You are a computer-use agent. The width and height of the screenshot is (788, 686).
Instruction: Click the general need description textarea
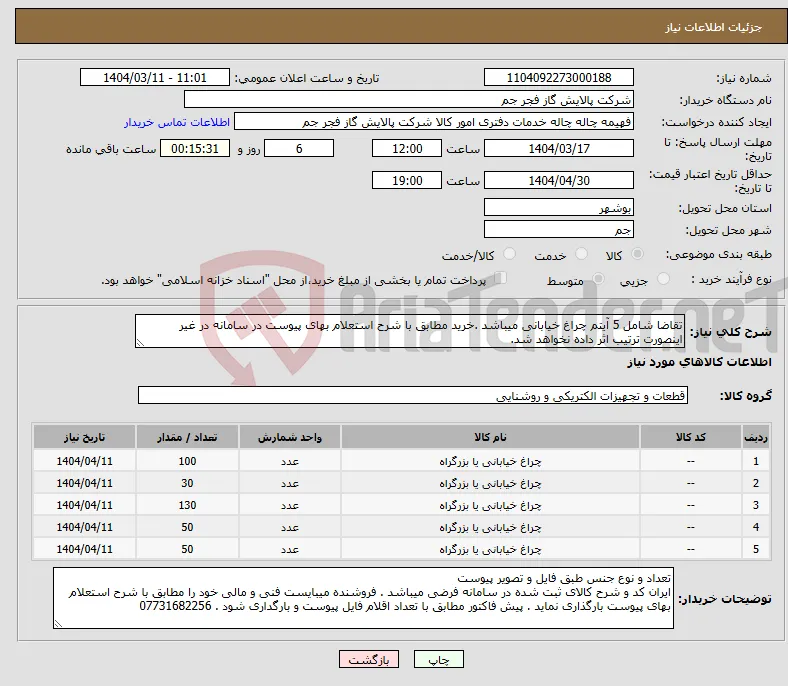410,331
